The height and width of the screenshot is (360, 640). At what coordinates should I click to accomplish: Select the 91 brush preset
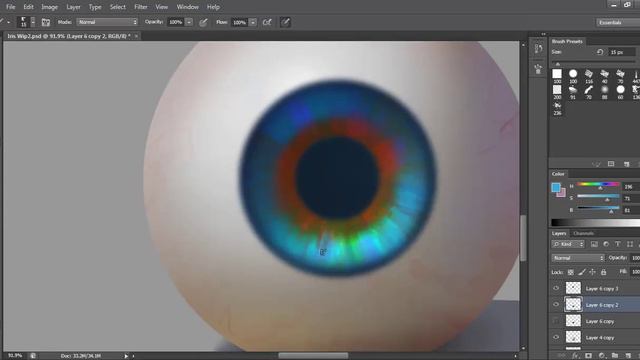pos(573,91)
